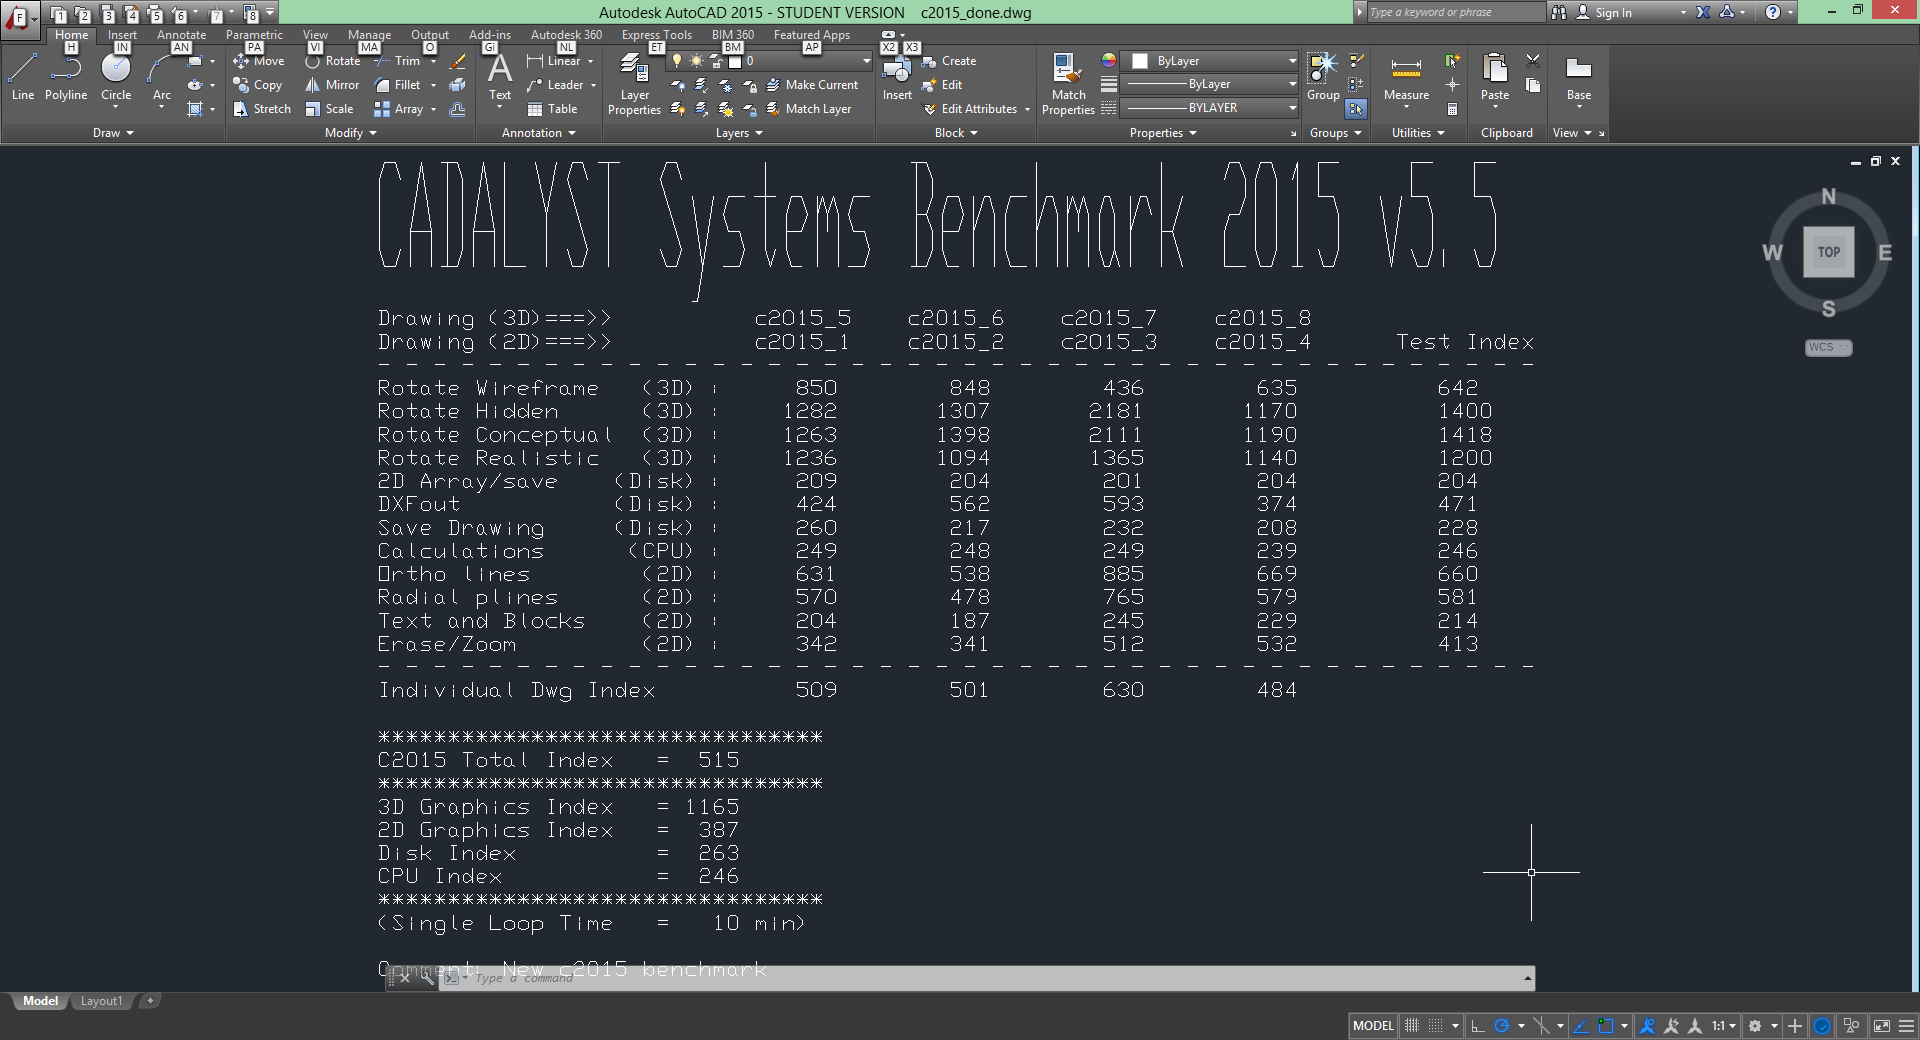Click the Text annotation tool
The image size is (1920, 1040).
click(500, 78)
